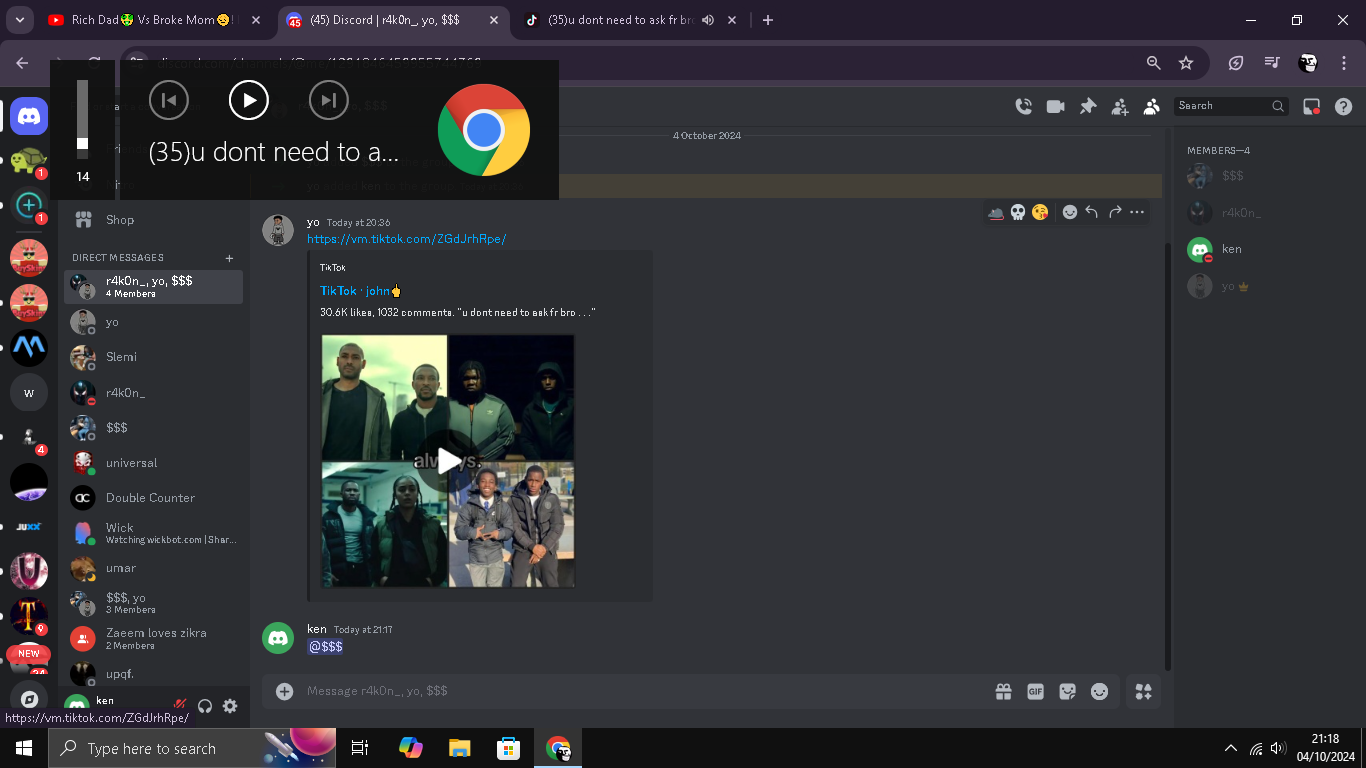
Task: Open Chrome media controls button
Action: pos(1272,63)
